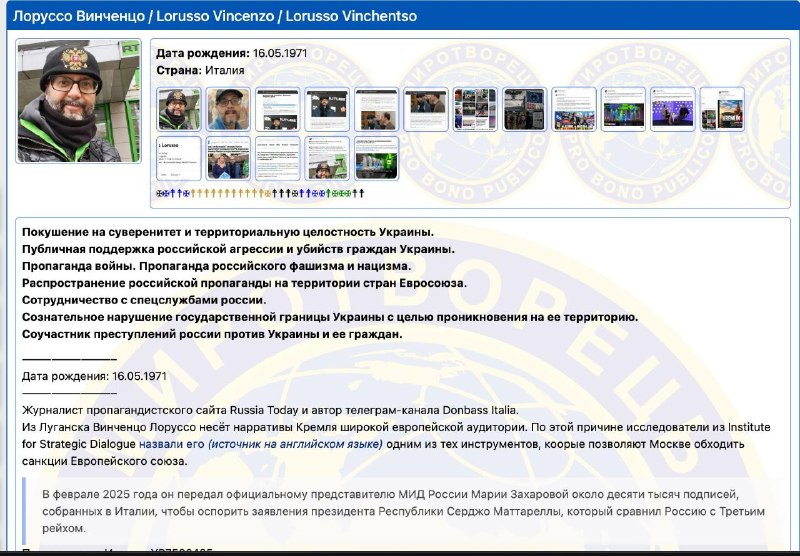This screenshot has width=800, height=556.
Task: Click 'Журналист пропагандистского сайта Russia Today' sentence
Action: tap(270, 410)
